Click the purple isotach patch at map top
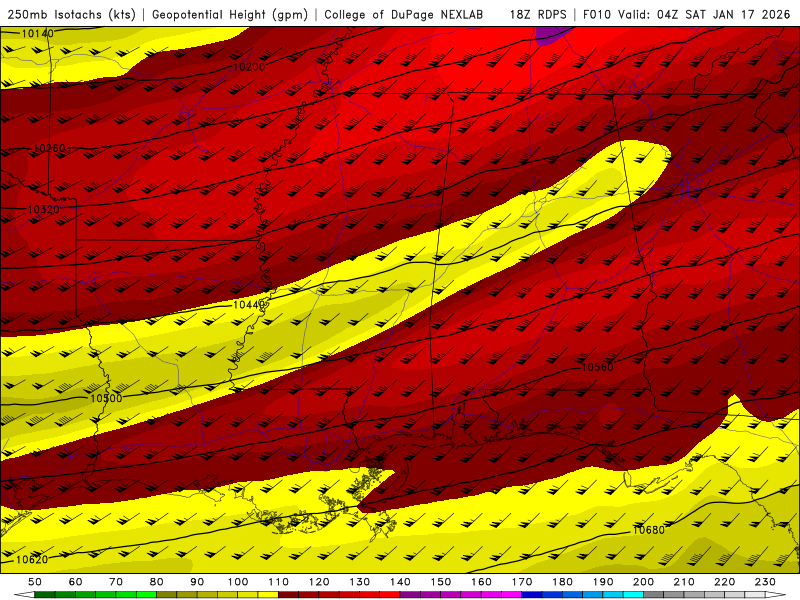Screen dimensions: 800x600 (553, 35)
